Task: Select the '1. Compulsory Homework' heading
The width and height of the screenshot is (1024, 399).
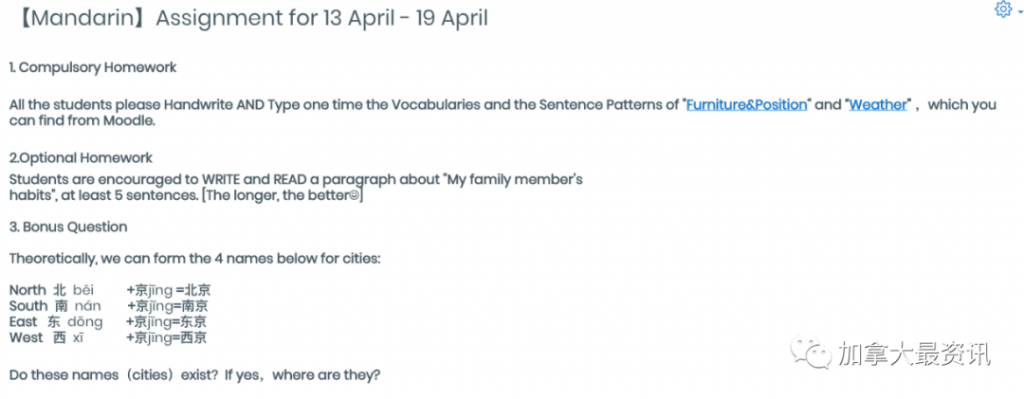Action: pos(93,68)
